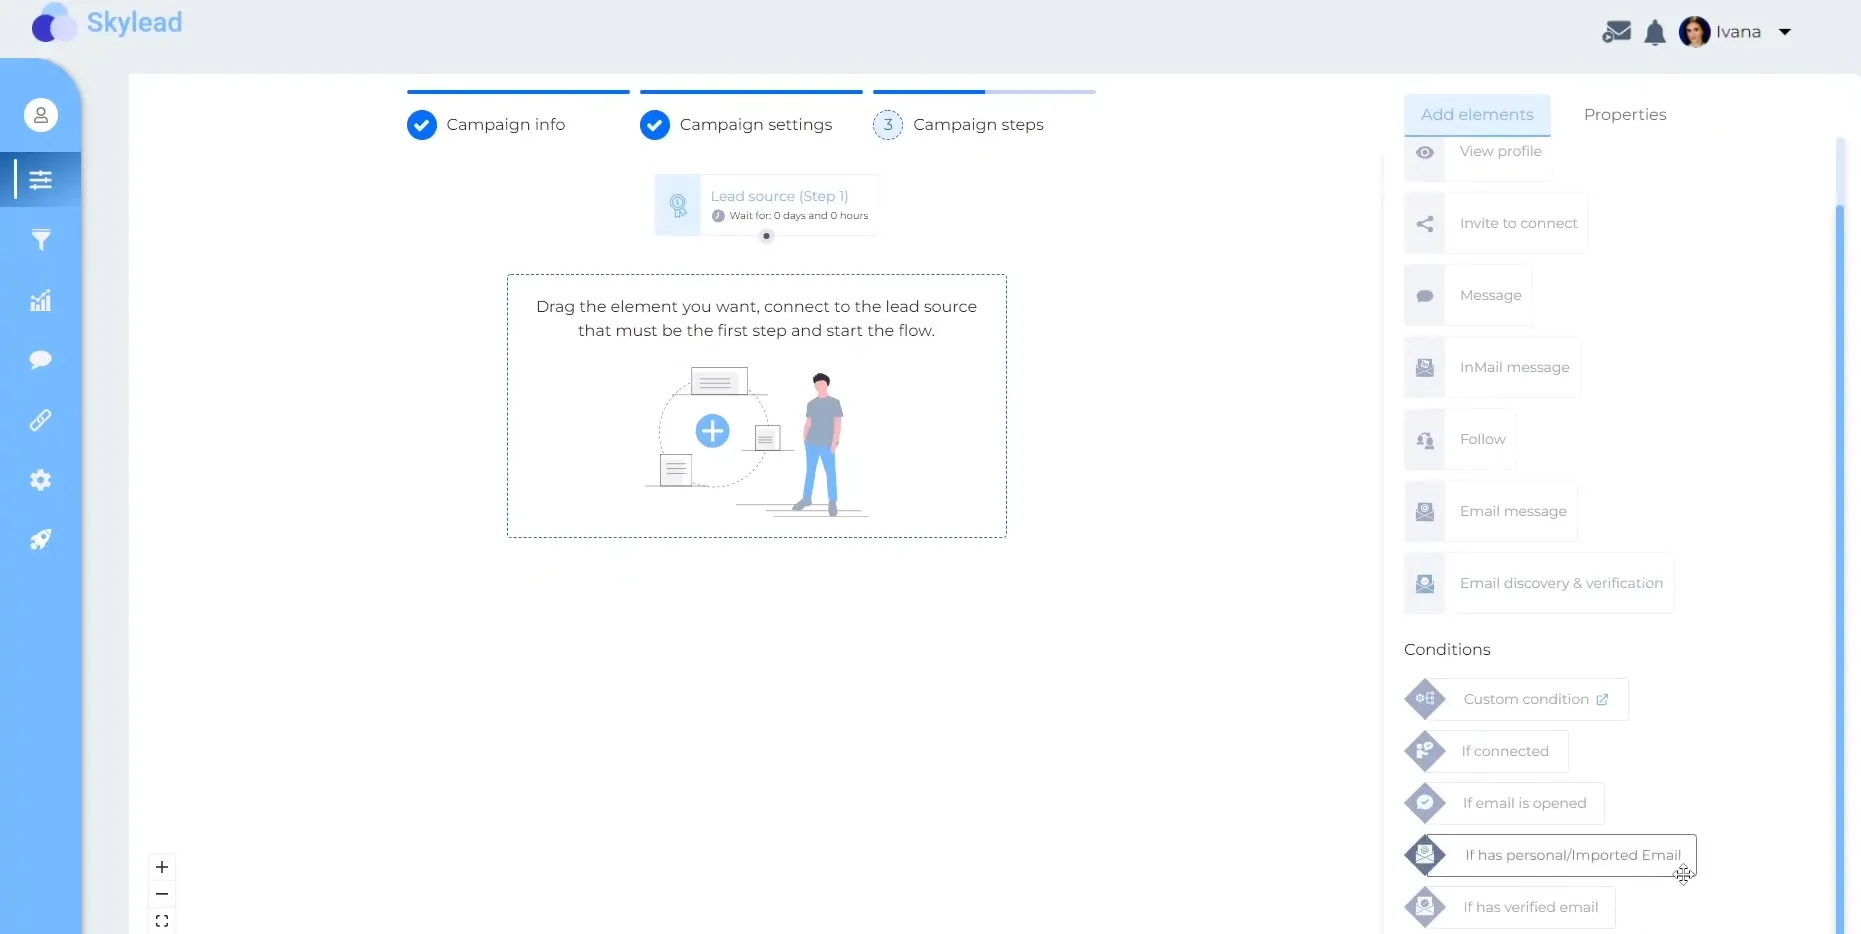1861x934 pixels.
Task: Click the Conditions section heading
Action: click(1447, 650)
